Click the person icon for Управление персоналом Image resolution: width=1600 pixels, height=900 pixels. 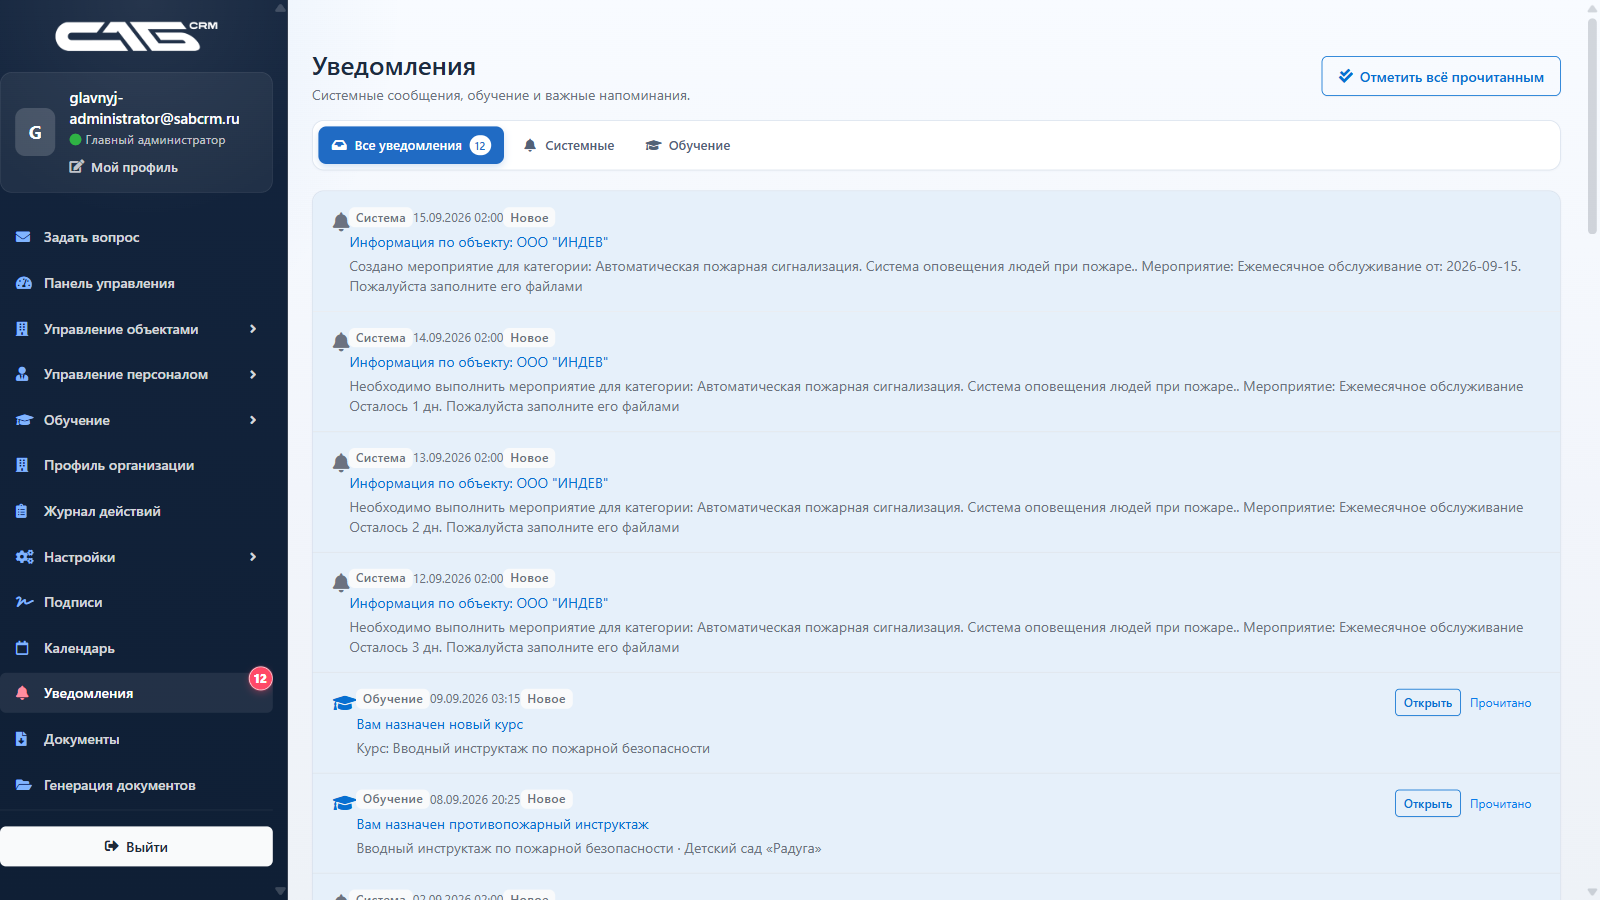click(22, 374)
